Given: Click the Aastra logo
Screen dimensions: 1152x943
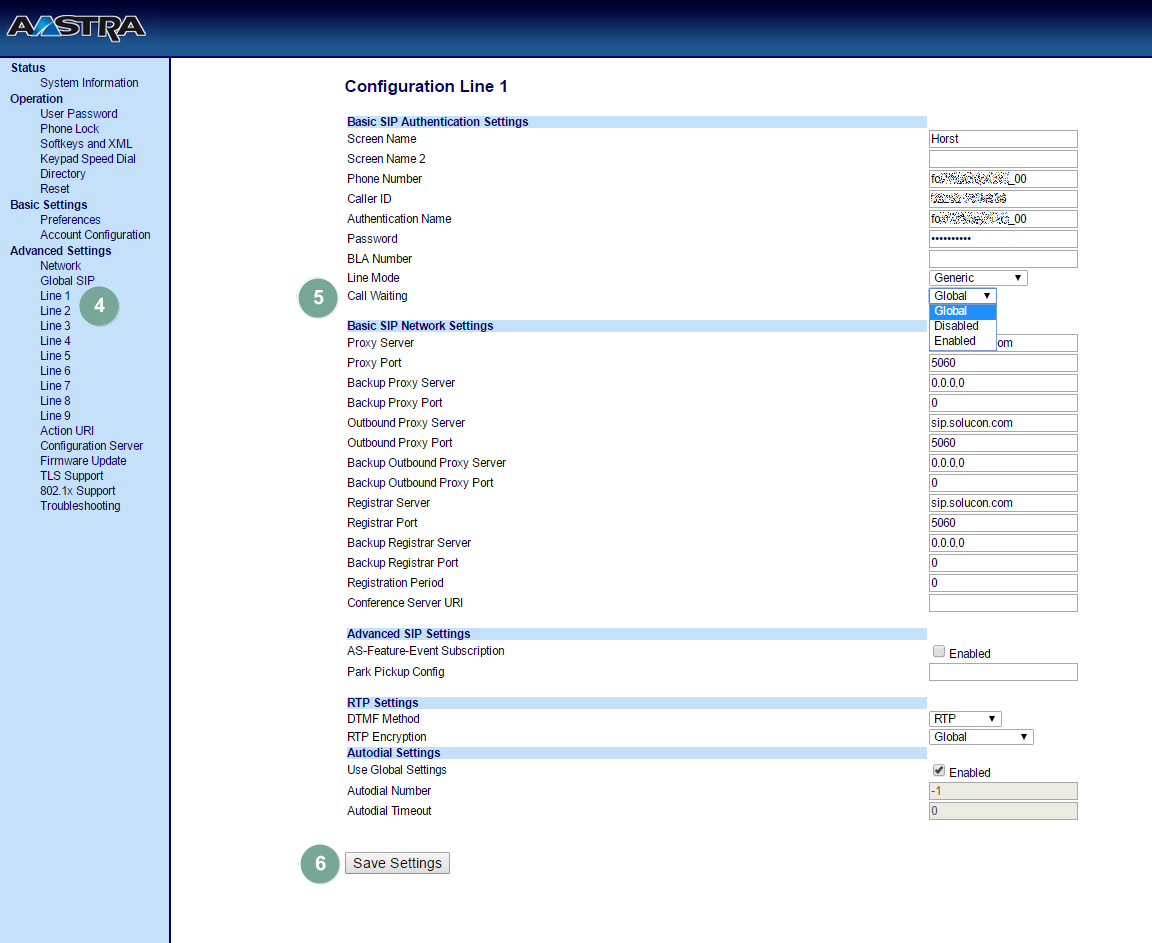Looking at the screenshot, I should click(x=76, y=28).
